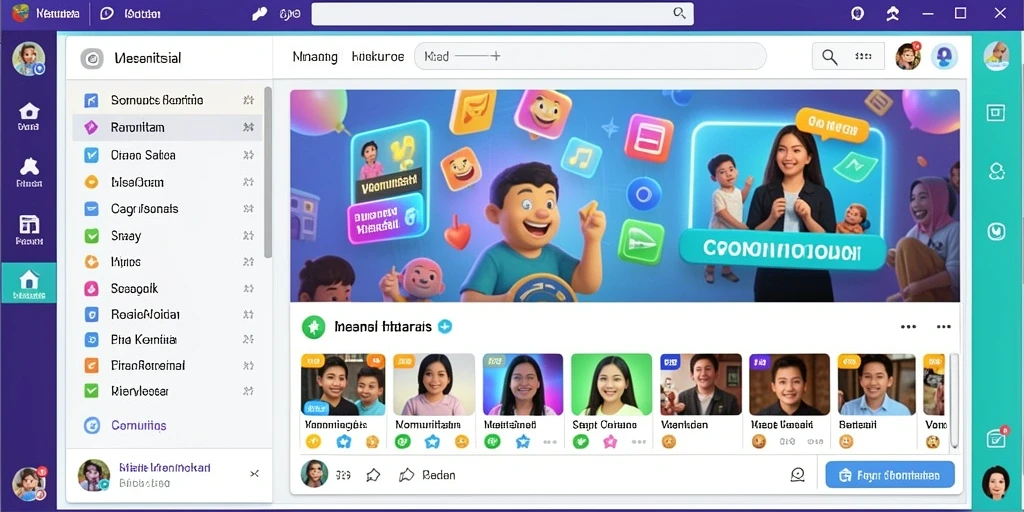
Task: Click the blue plus icon beside section title
Action: 445,327
